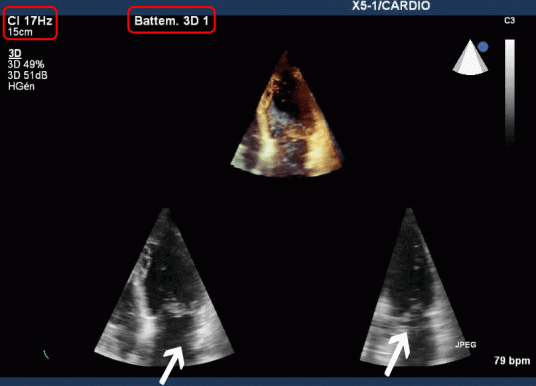This screenshot has width=536, height=386.
Task: Click the 15cm depth setting
Action: pos(20,32)
